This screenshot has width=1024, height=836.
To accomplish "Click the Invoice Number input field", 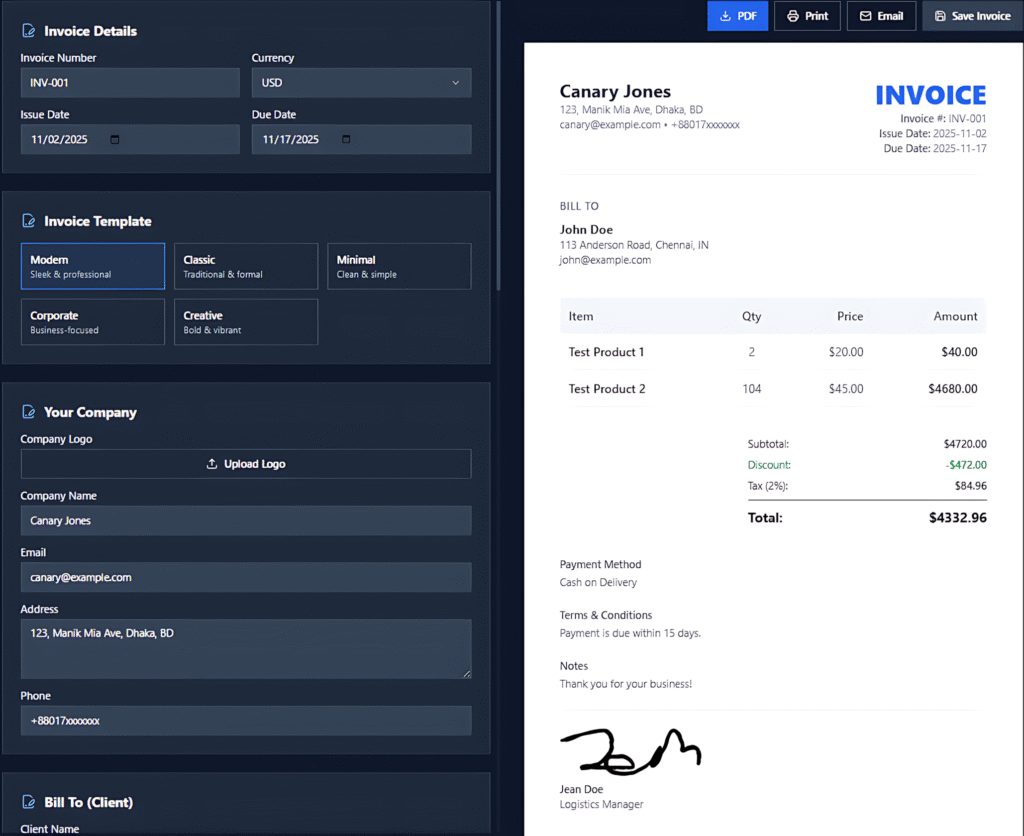I will coord(130,83).
